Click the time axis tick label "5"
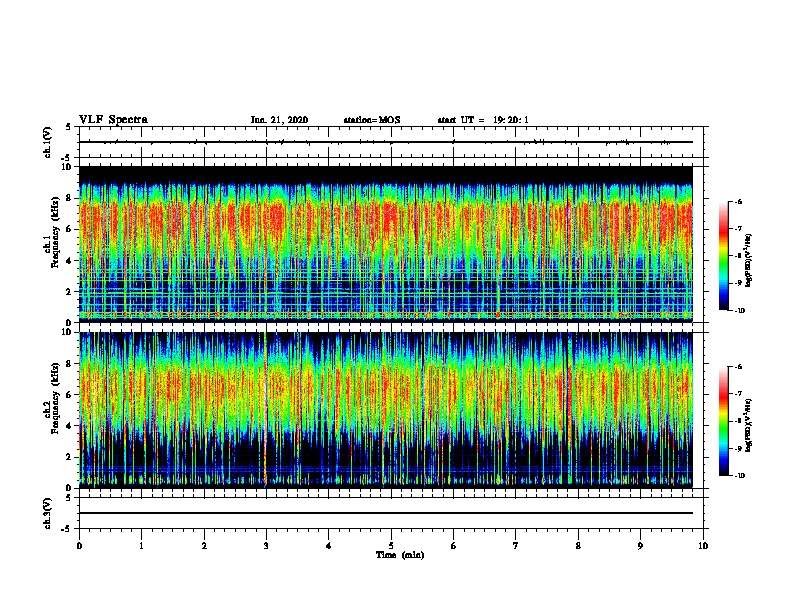 pos(391,546)
